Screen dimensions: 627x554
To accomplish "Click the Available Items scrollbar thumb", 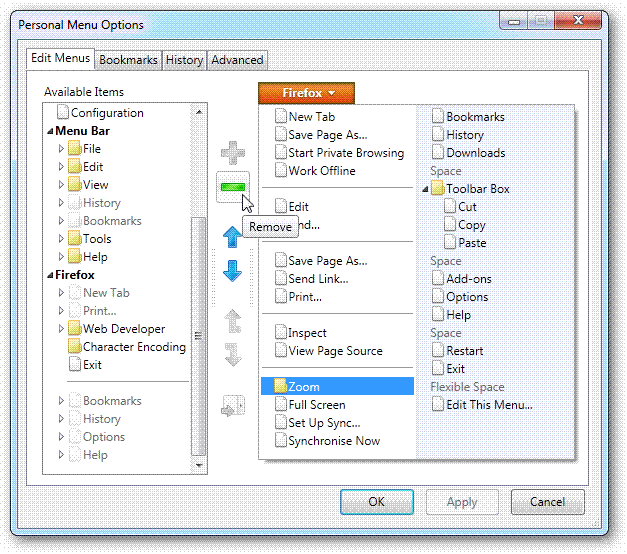I will (199, 336).
